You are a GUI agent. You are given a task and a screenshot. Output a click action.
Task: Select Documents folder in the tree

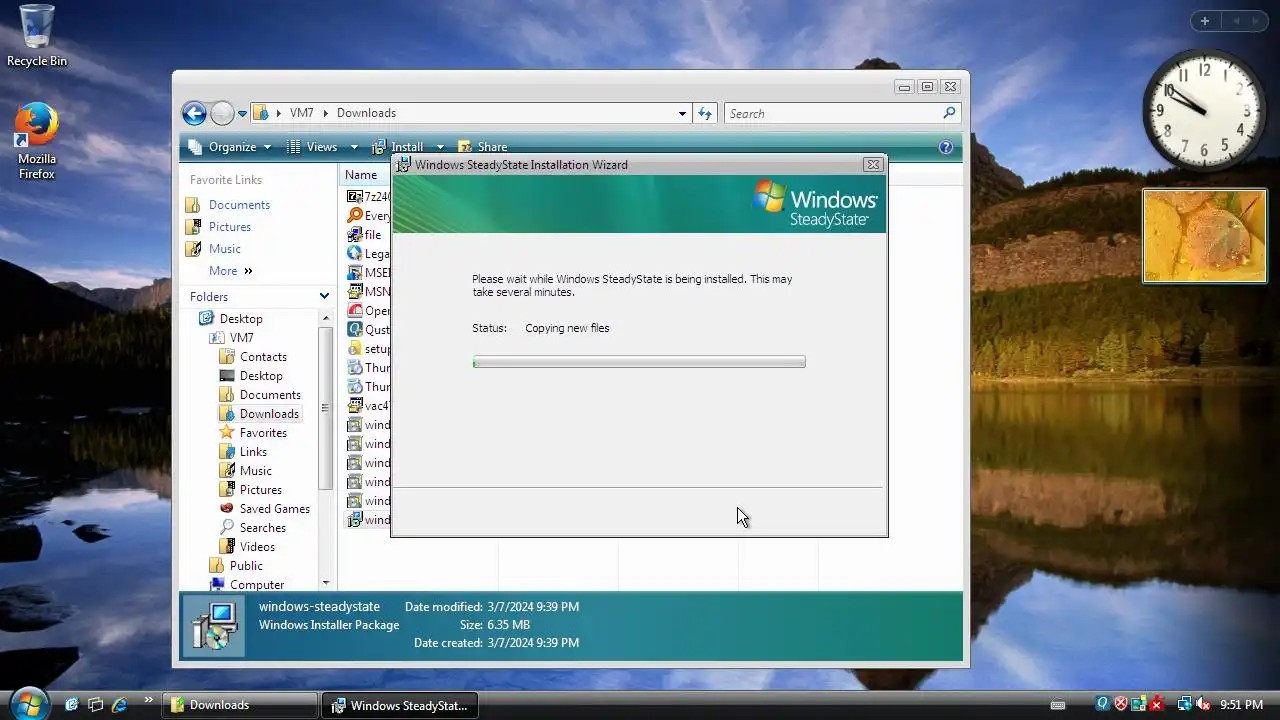[270, 395]
